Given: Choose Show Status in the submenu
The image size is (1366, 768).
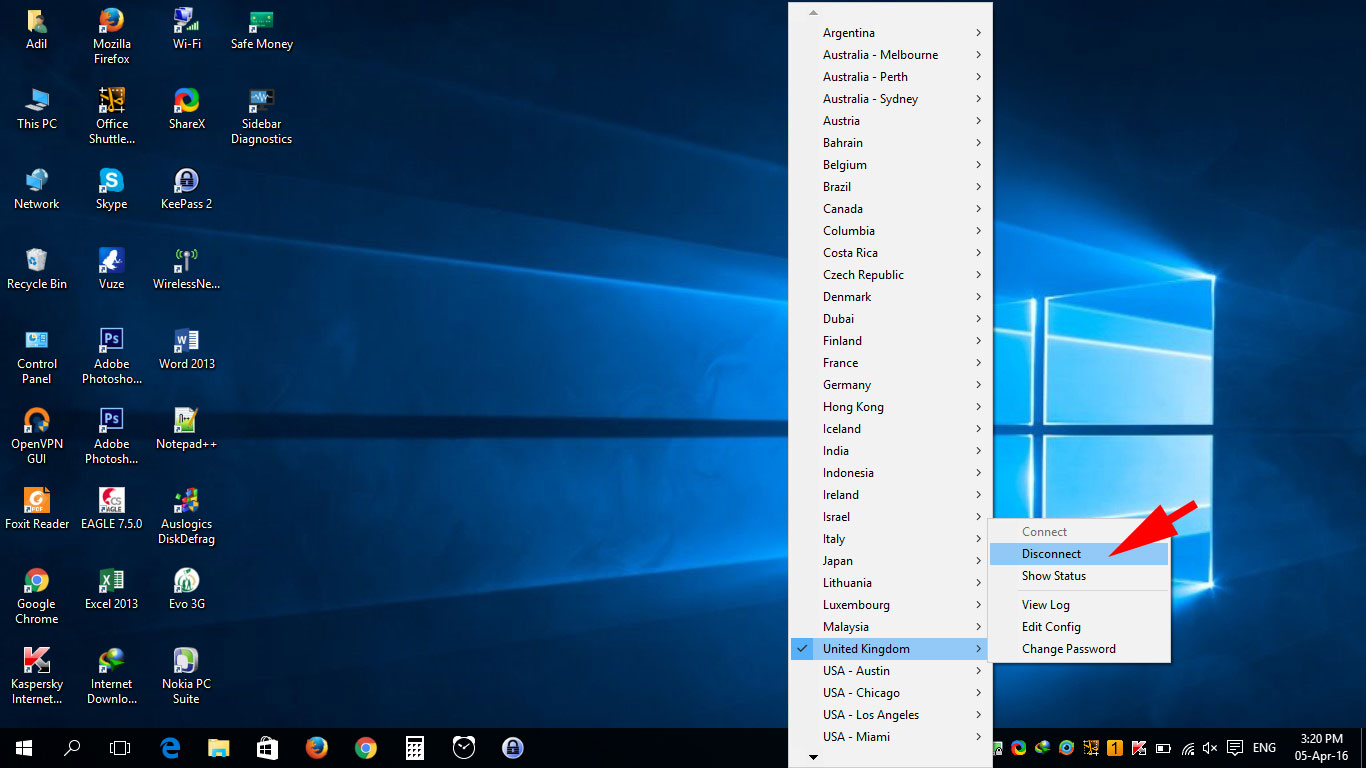Looking at the screenshot, I should pos(1053,576).
